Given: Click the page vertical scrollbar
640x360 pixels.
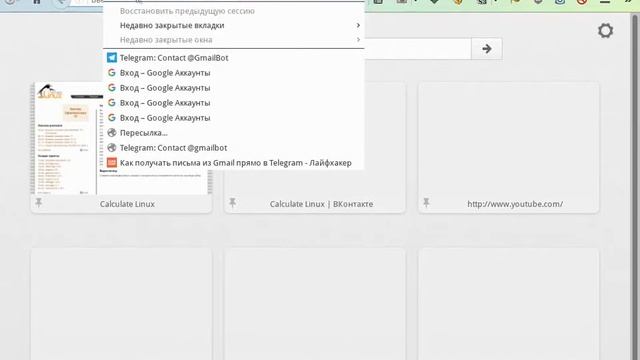Looking at the screenshot, I should (636, 186).
